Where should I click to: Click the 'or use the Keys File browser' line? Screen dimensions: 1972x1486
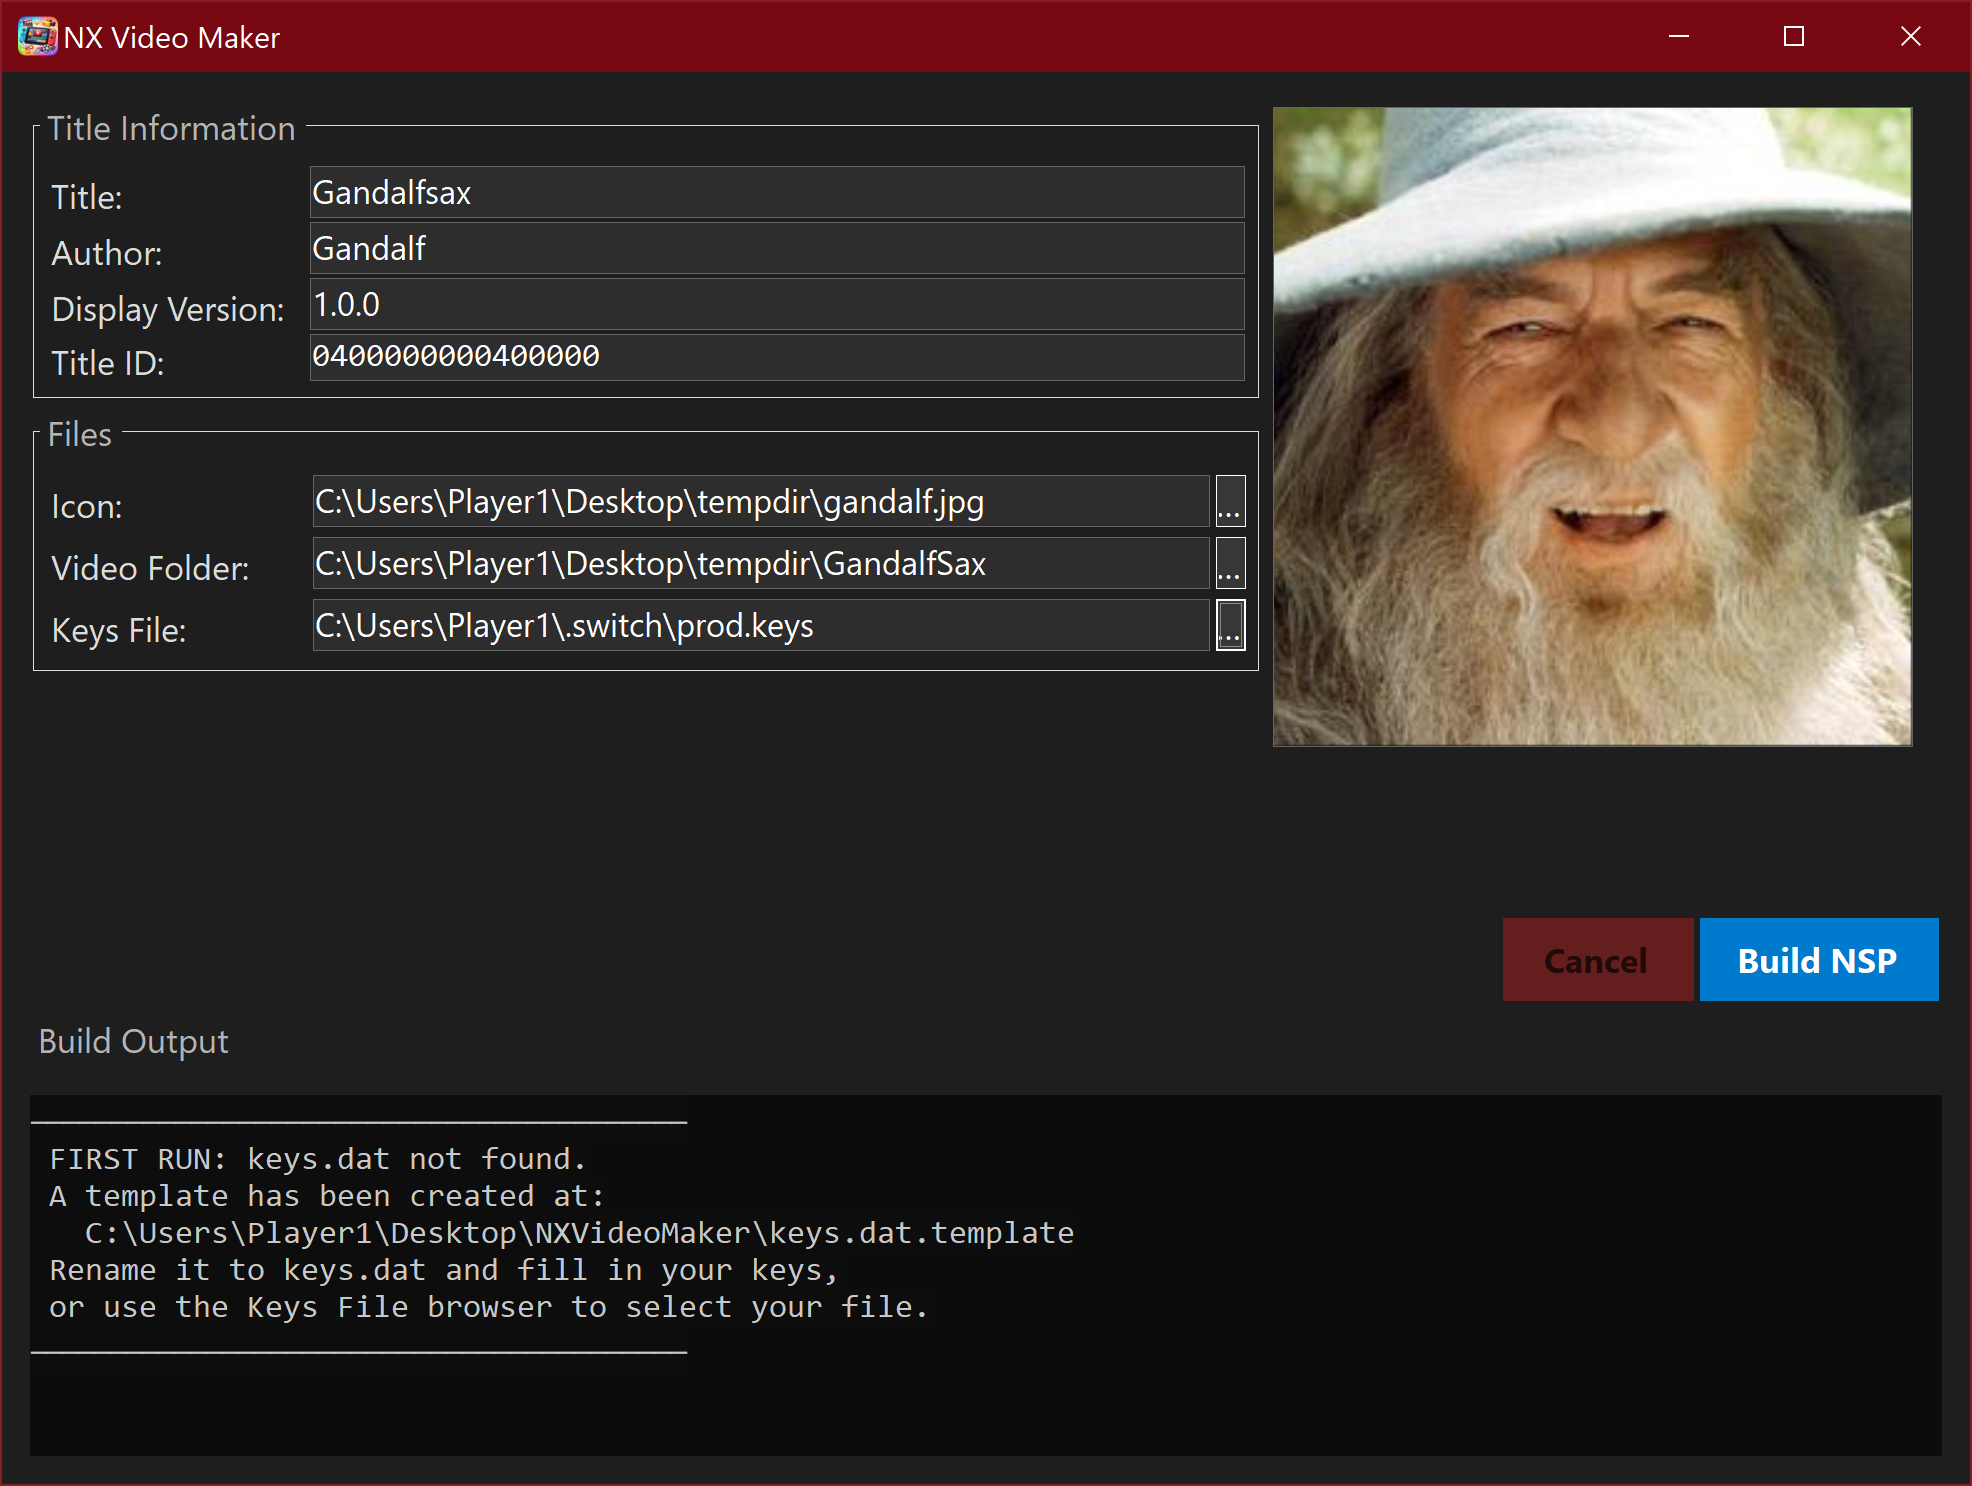489,1307
